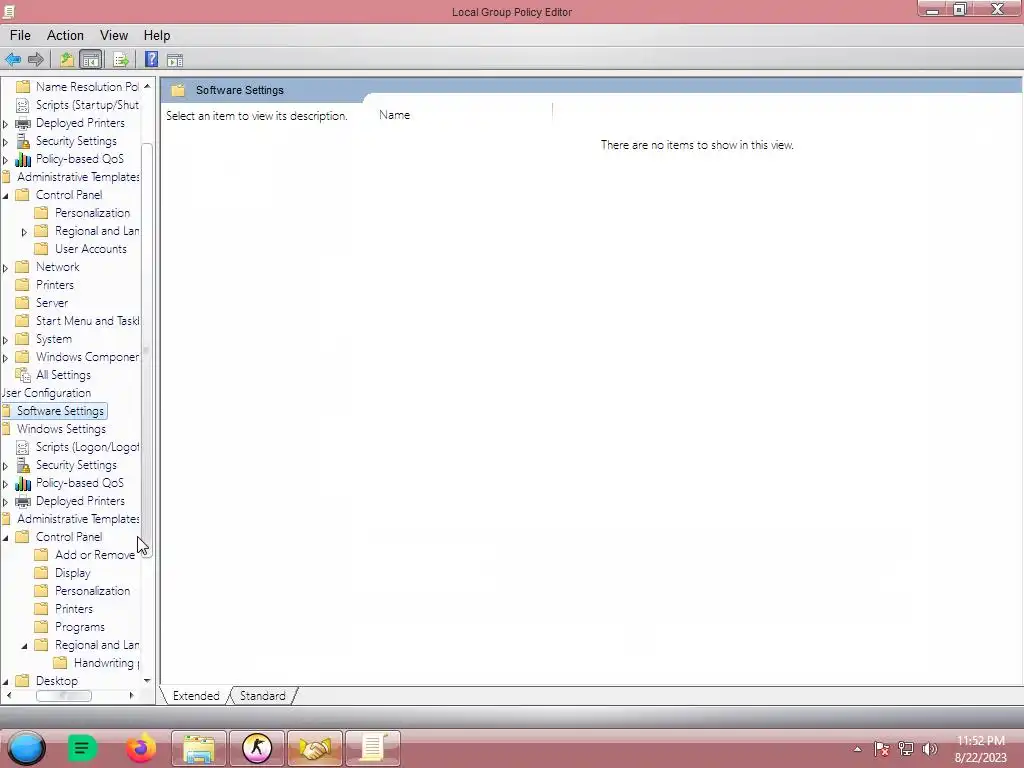Select the Handwriting folder
The height and width of the screenshot is (768, 1024).
point(104,663)
